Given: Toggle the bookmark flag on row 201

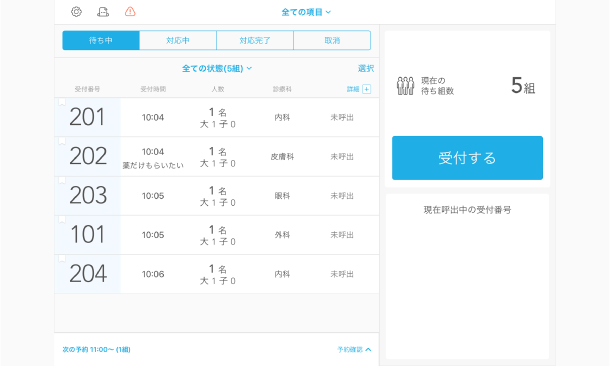Looking at the screenshot, I should point(62,102).
